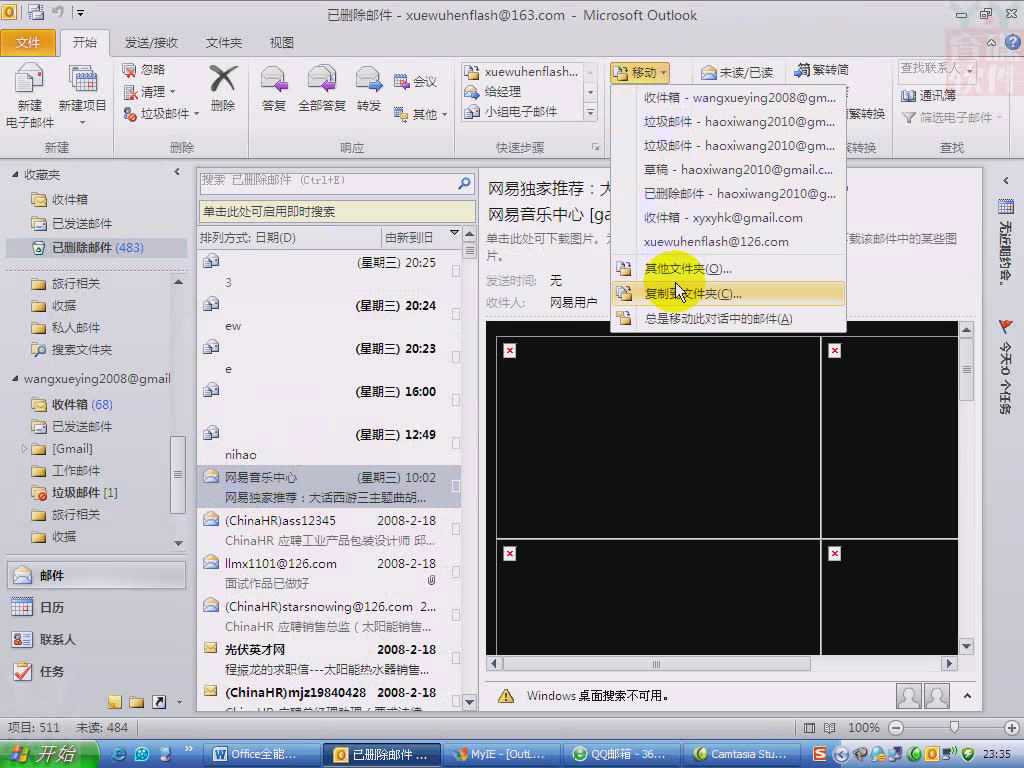
Task: Expand the Junk (垃圾邮件) dropdown
Action: [x=196, y=114]
